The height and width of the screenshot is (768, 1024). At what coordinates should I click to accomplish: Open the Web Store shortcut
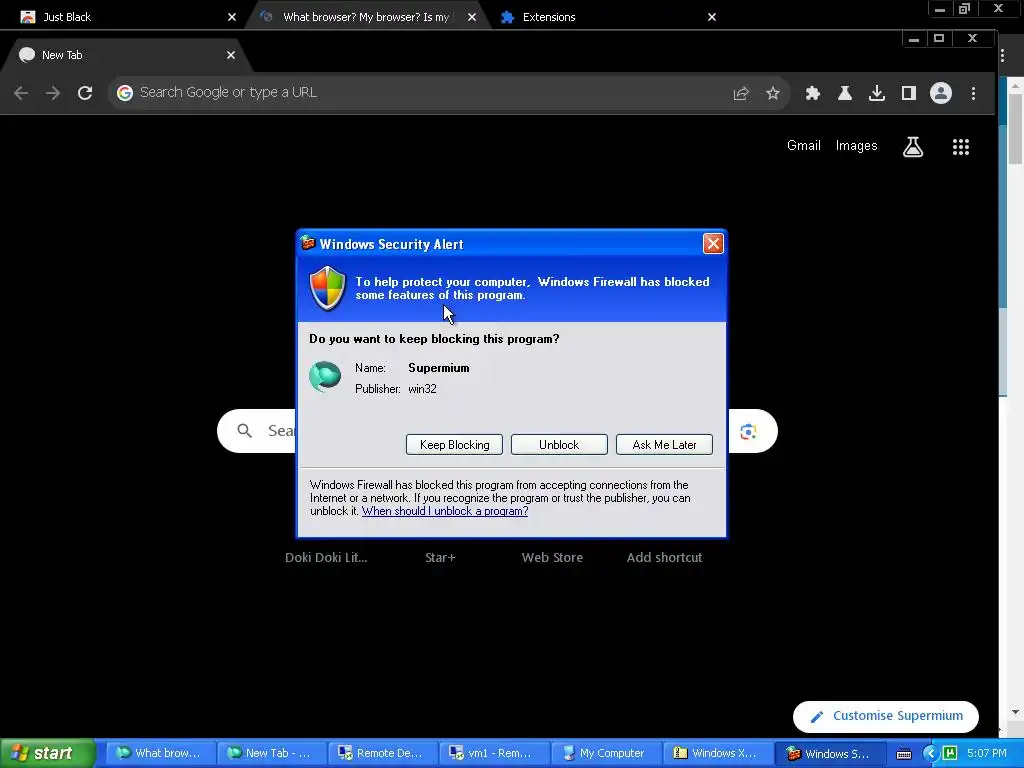click(x=552, y=558)
